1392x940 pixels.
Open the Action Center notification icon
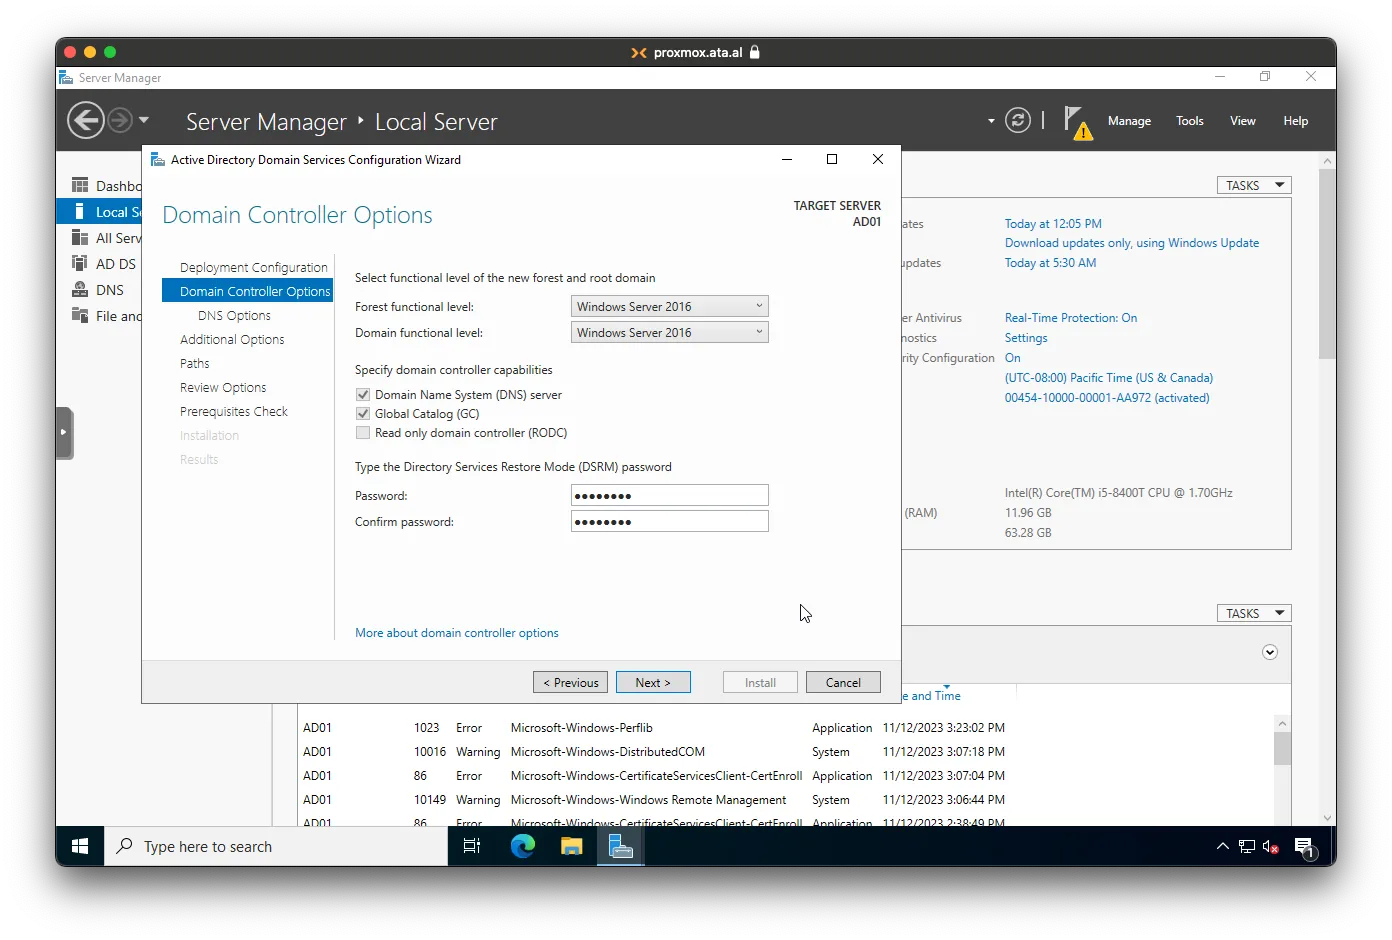point(1305,848)
